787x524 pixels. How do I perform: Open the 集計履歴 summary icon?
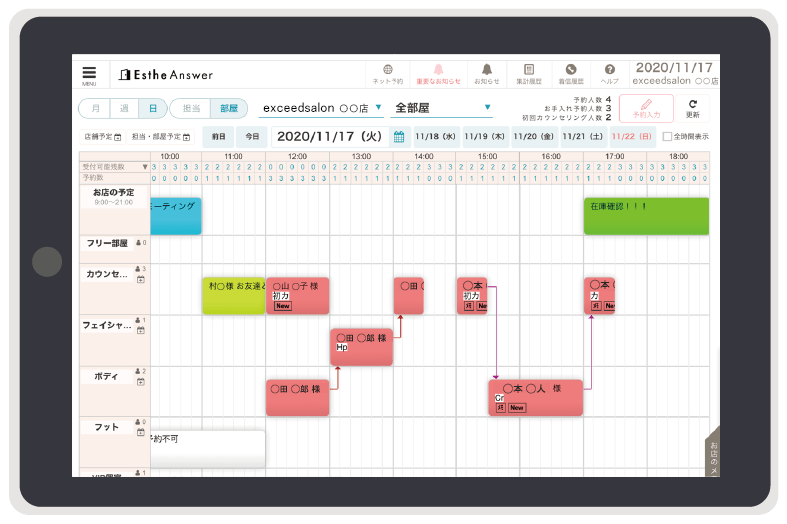point(528,72)
